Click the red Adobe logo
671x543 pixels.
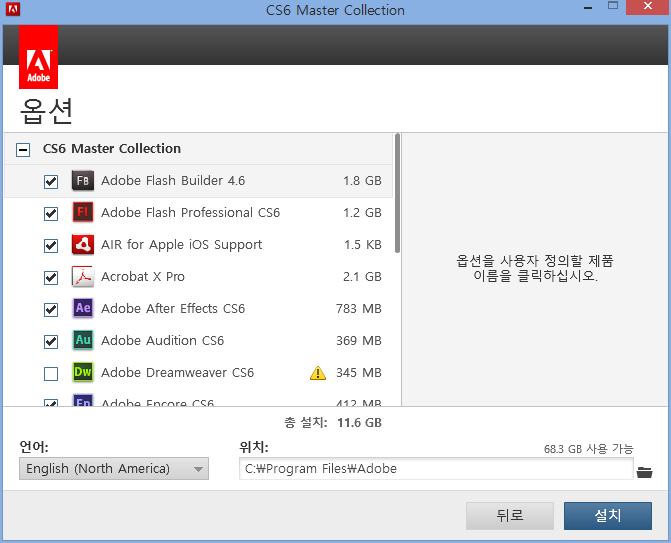coord(39,56)
